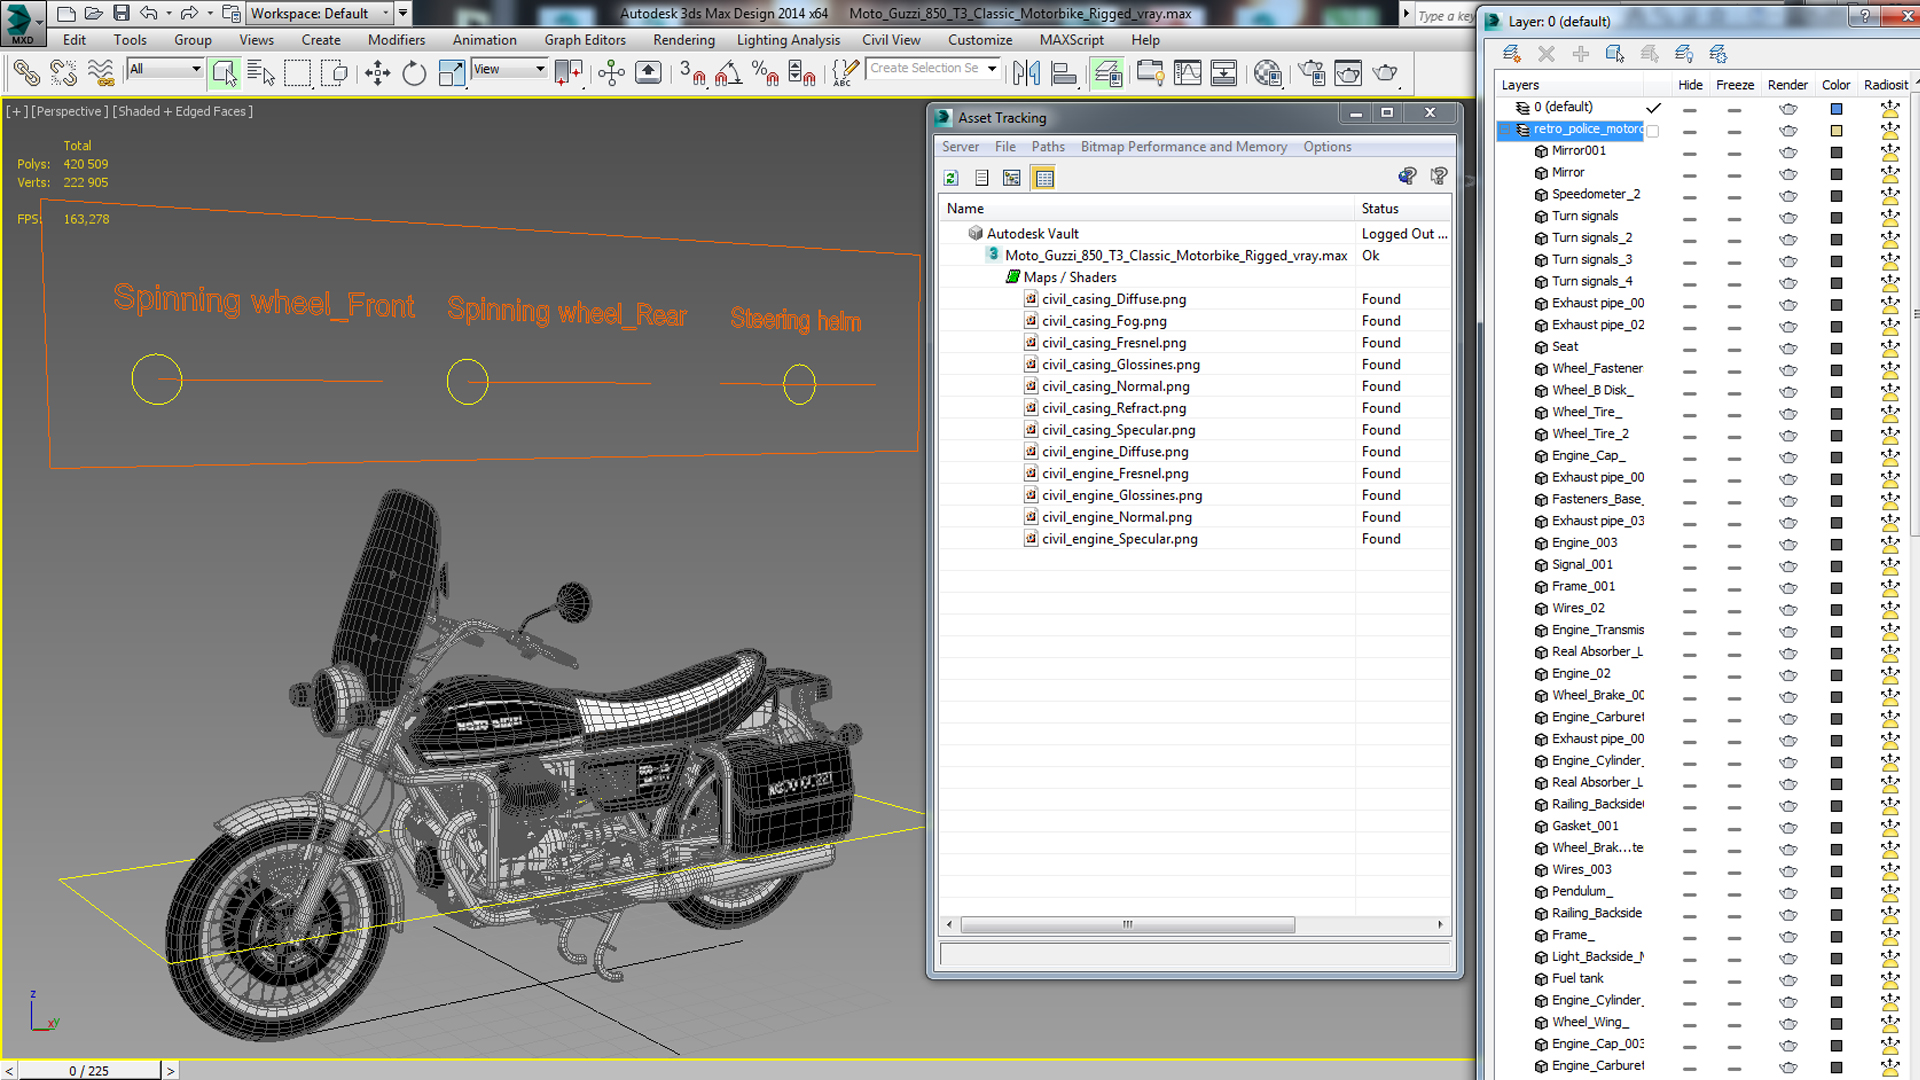Click Rendered Frame Window icon

[x=1348, y=72]
